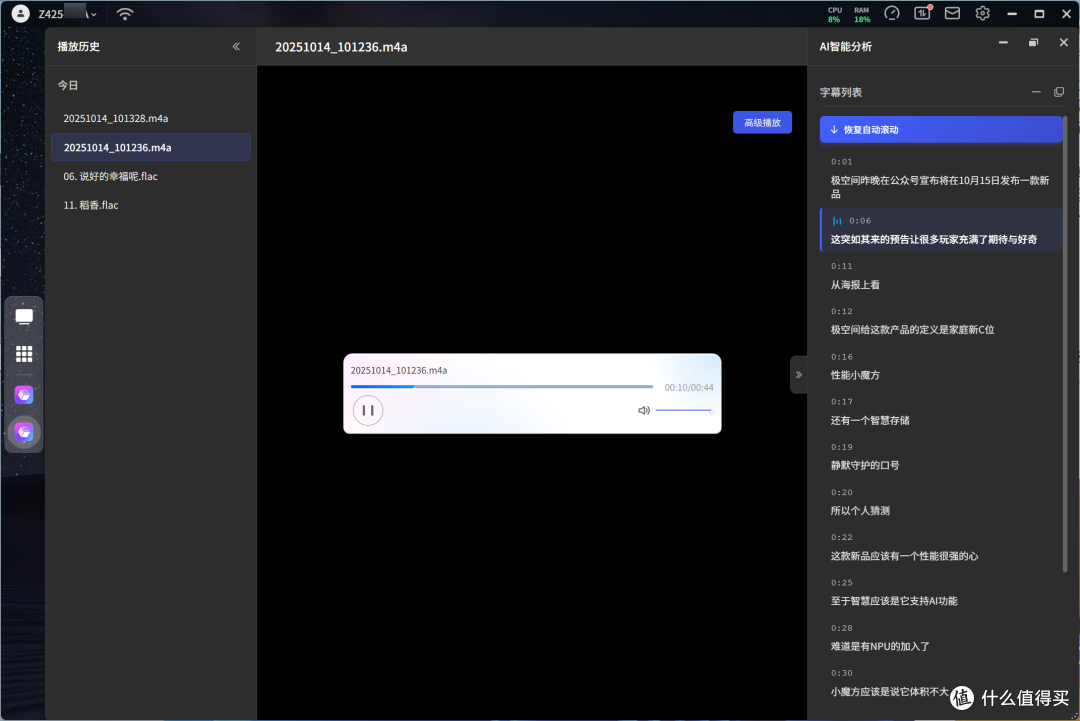Click the CPU usage indicator
The image size is (1080, 721).
click(835, 14)
